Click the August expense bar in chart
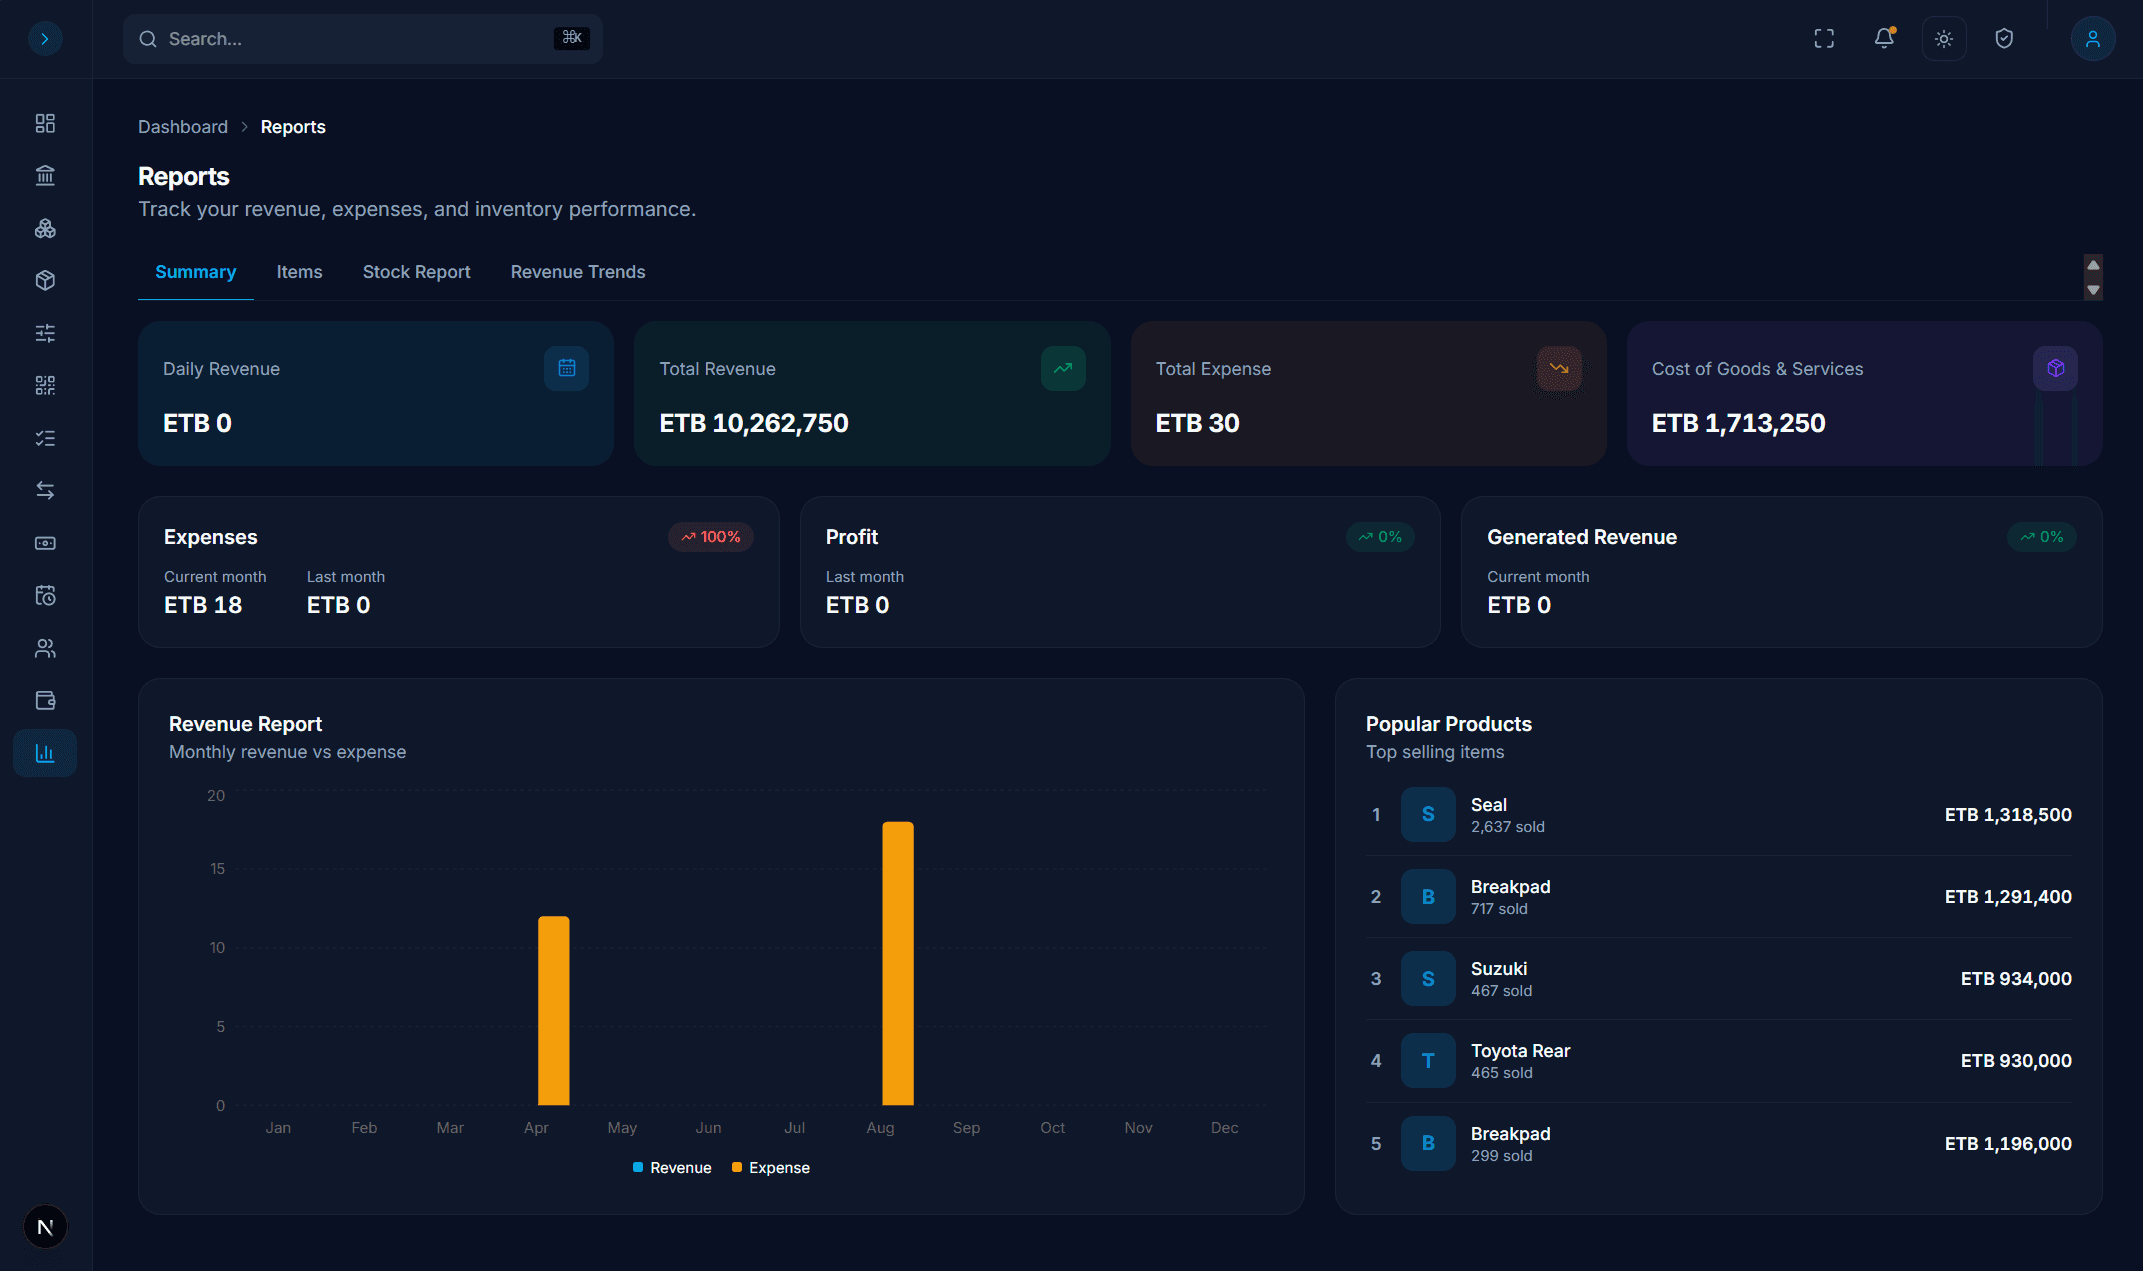Viewport: 2143px width, 1271px height. (898, 964)
